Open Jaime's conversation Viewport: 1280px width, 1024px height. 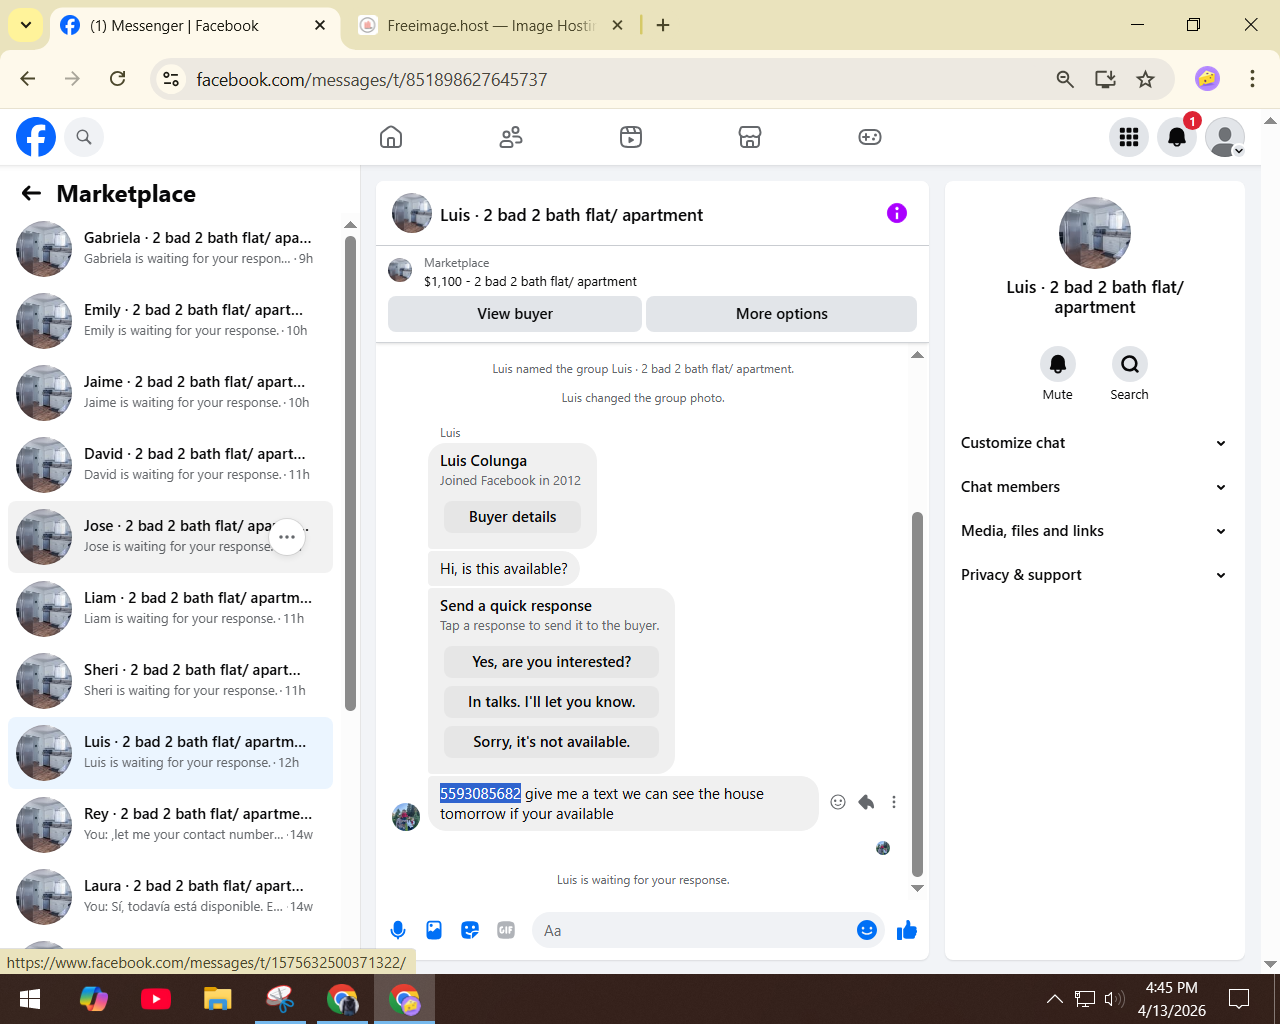tap(170, 393)
